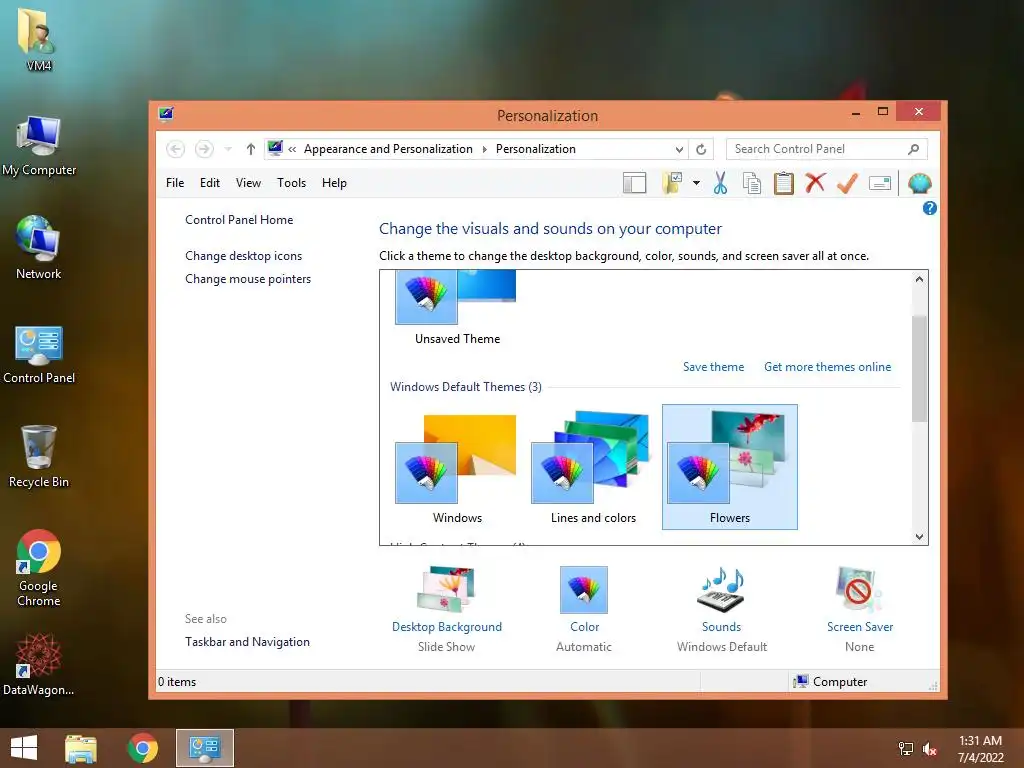Click the Properties card icon in toolbar
This screenshot has height=768, width=1024.
coord(880,184)
